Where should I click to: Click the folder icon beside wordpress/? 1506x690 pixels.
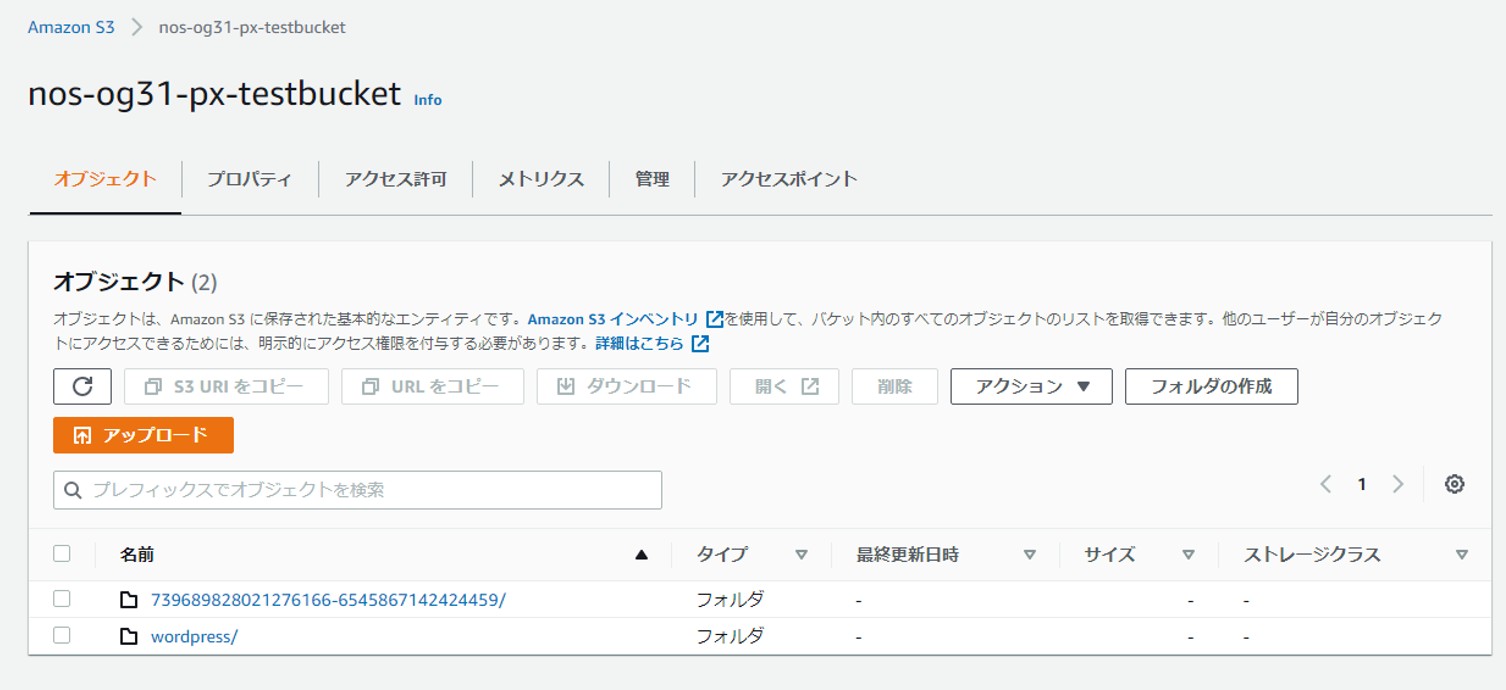click(129, 636)
